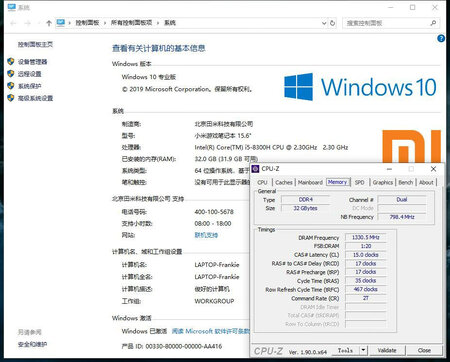Click the CPU-Z title bar app icon

pos(255,169)
